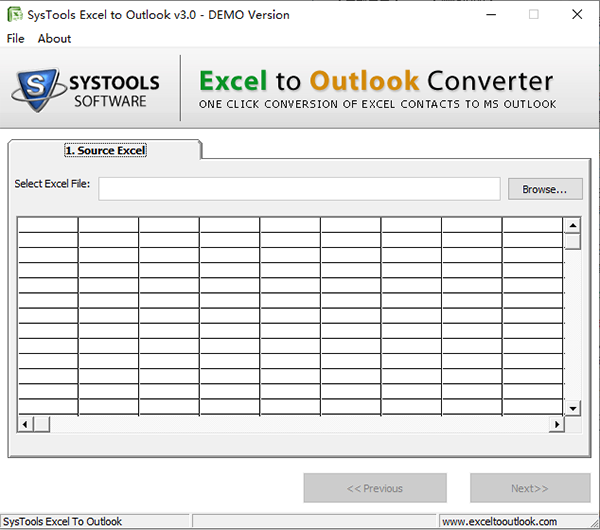Click the <<Previous button
Screen dimensions: 600x530
coord(375,488)
